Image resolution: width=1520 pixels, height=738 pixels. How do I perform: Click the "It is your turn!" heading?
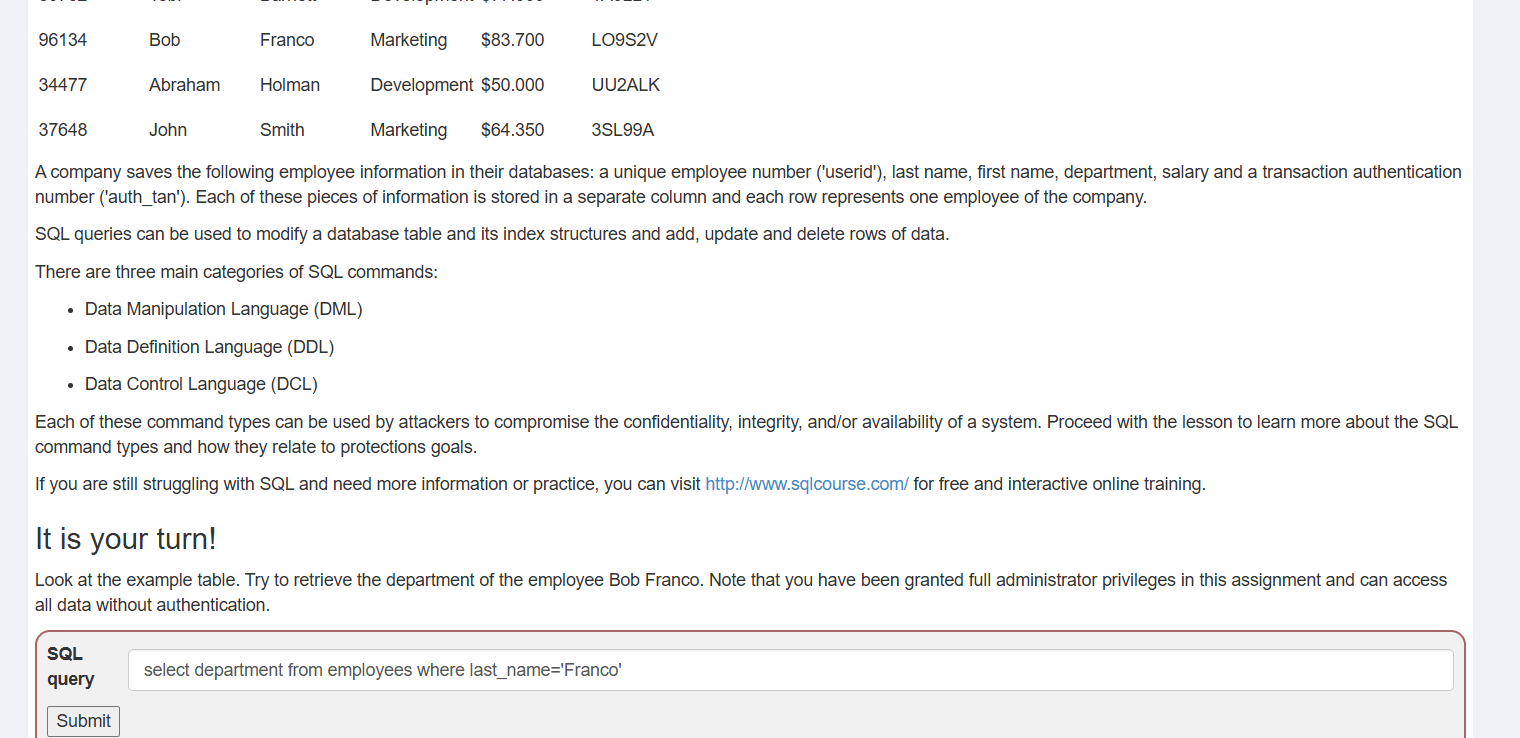coord(126,539)
